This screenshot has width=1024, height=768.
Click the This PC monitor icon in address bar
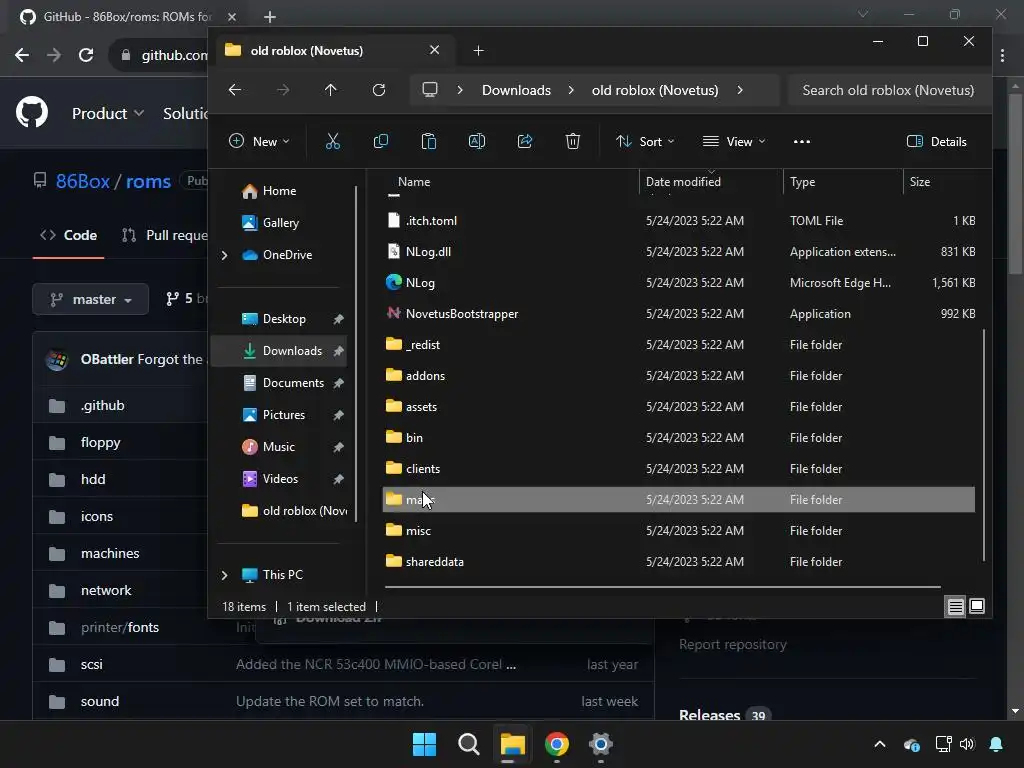tap(430, 90)
